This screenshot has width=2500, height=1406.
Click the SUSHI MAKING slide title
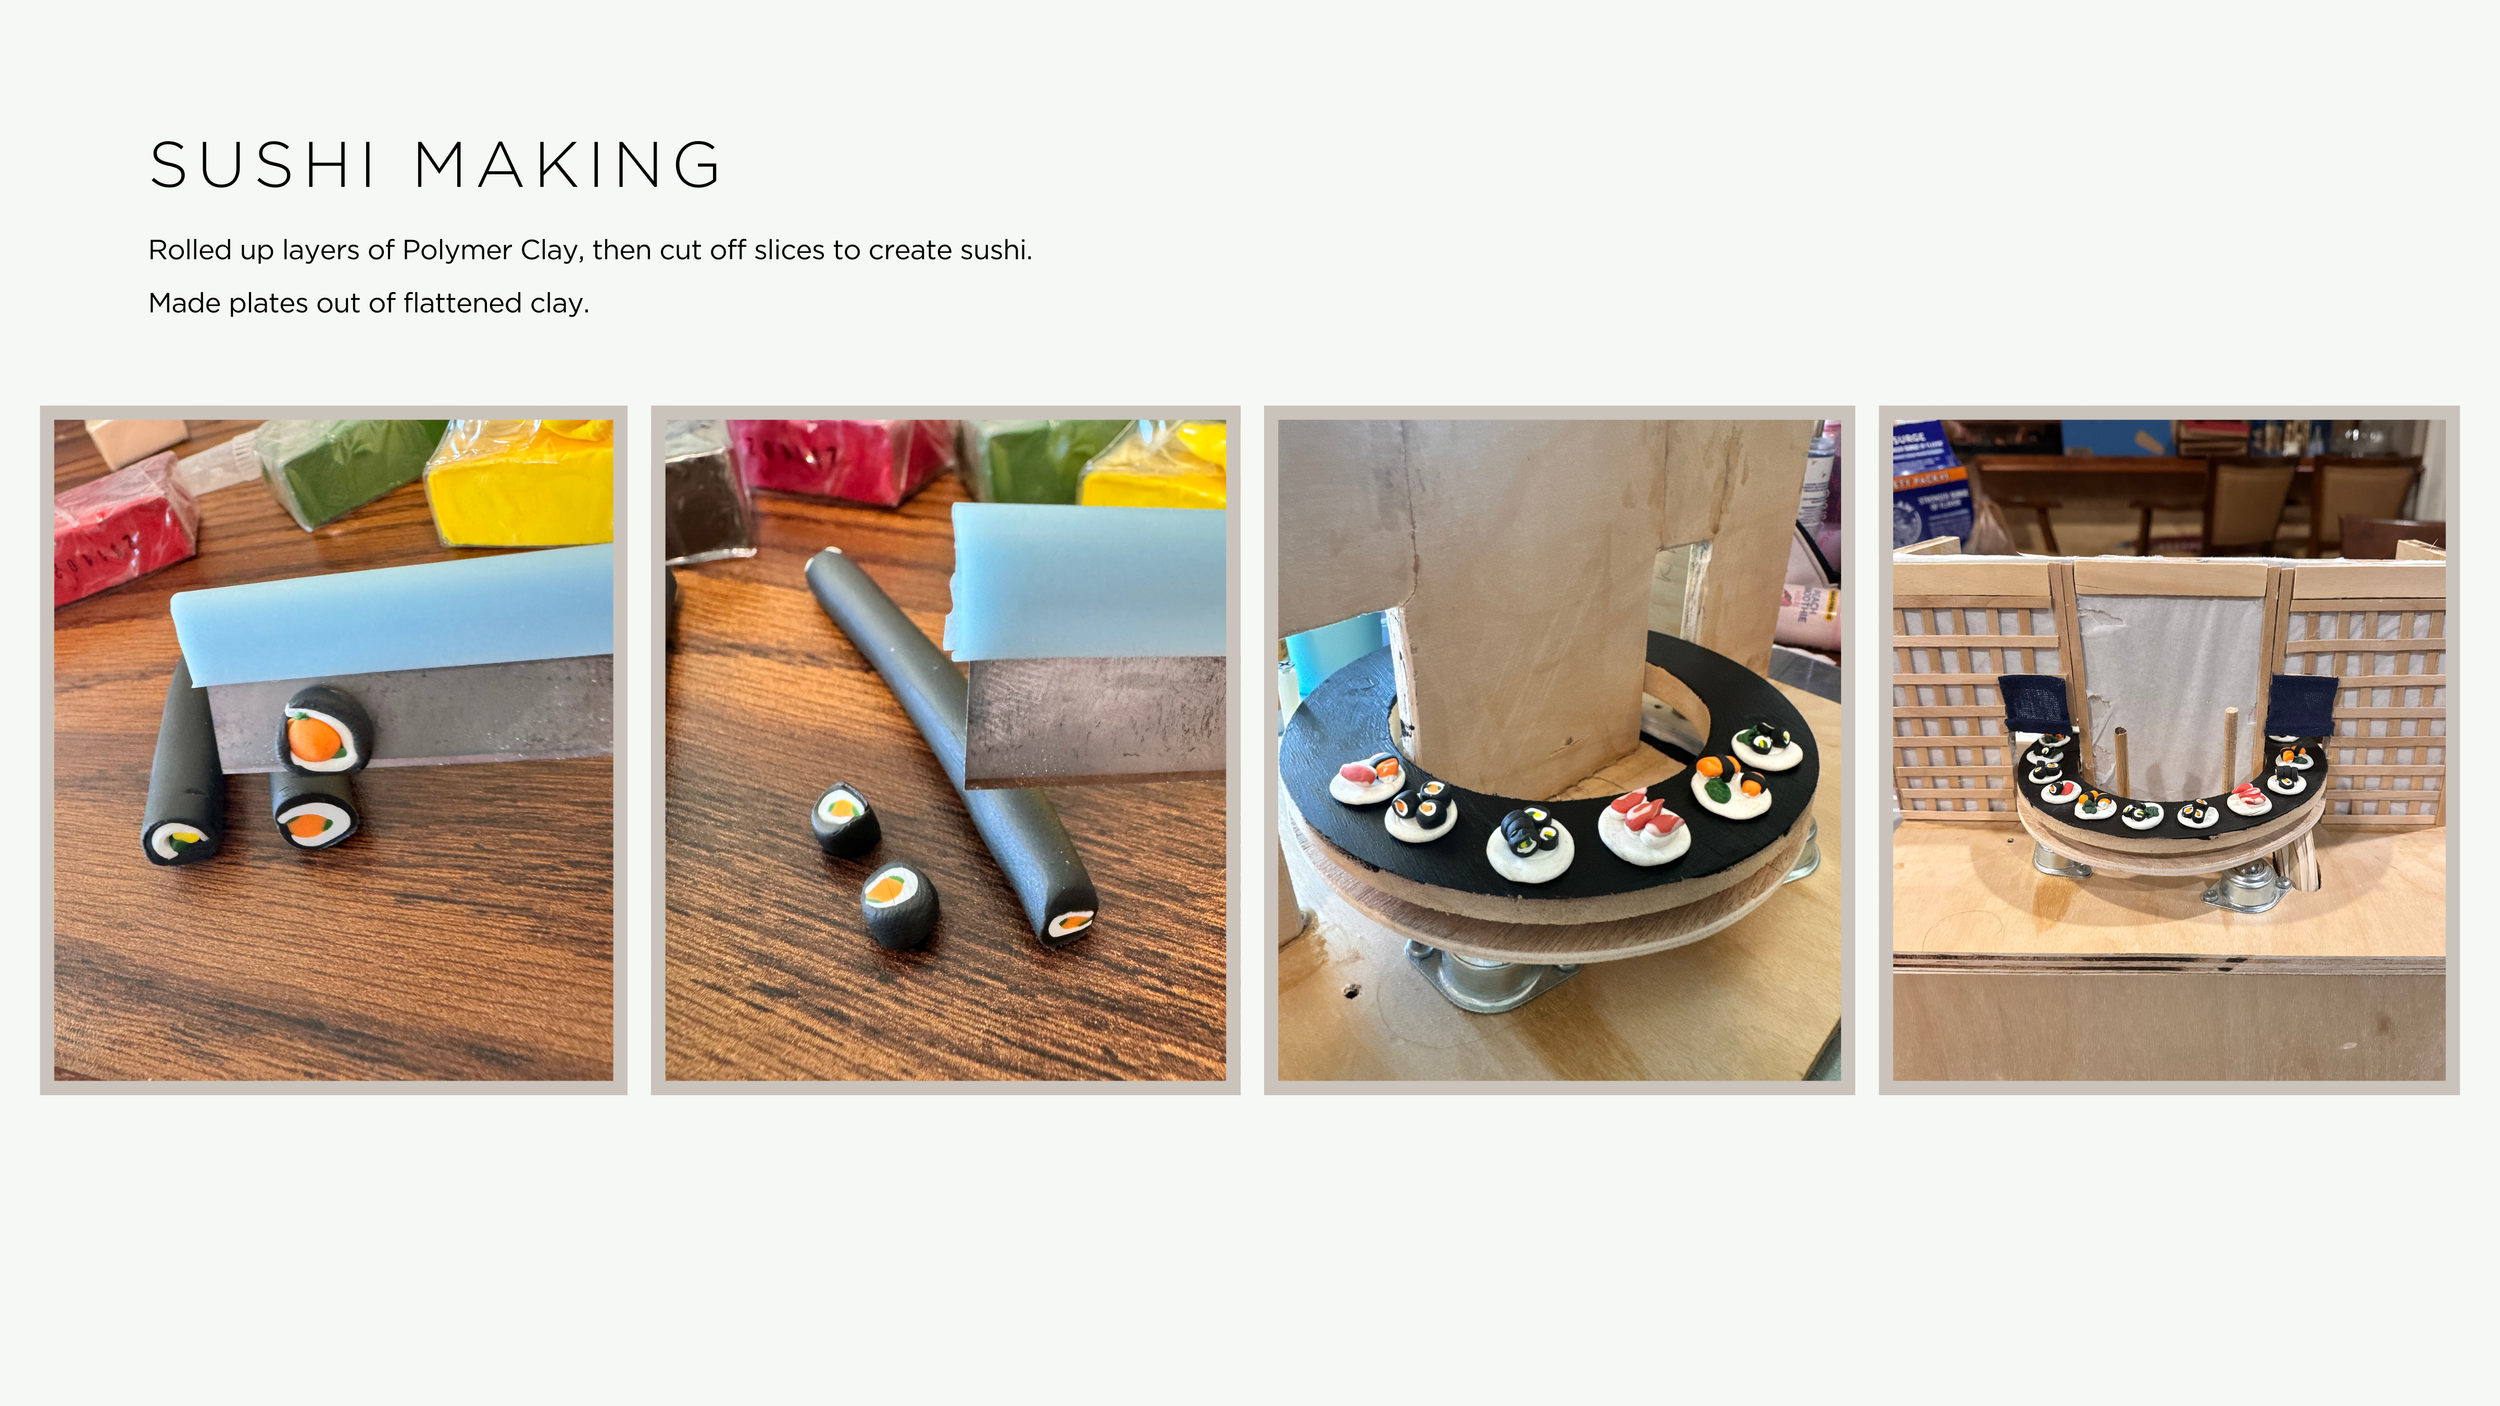435,165
